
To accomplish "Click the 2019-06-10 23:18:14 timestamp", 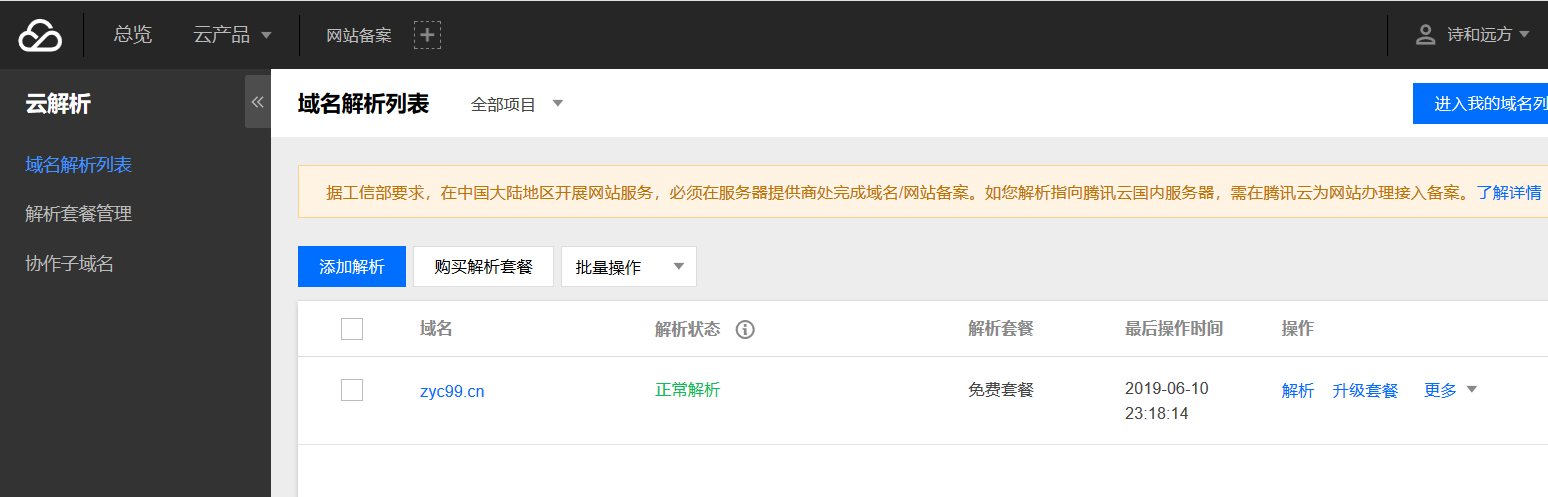I will (1167, 400).
